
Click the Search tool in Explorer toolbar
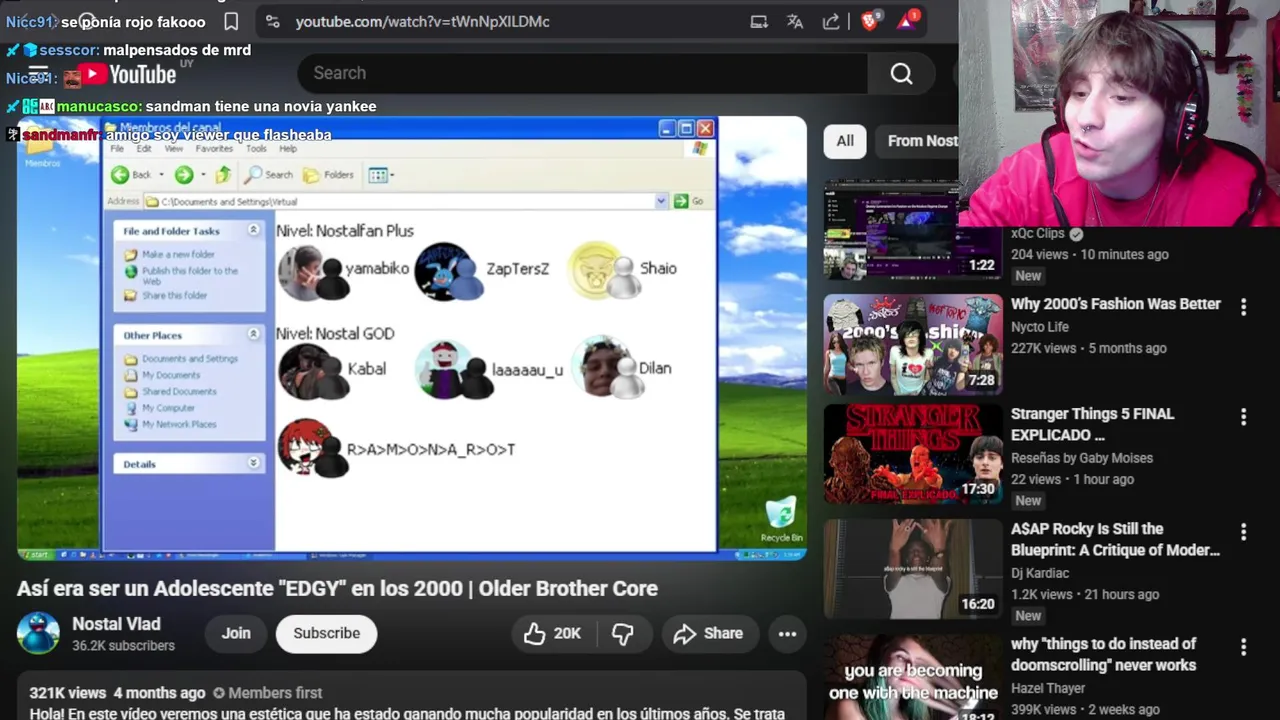pyautogui.click(x=270, y=175)
